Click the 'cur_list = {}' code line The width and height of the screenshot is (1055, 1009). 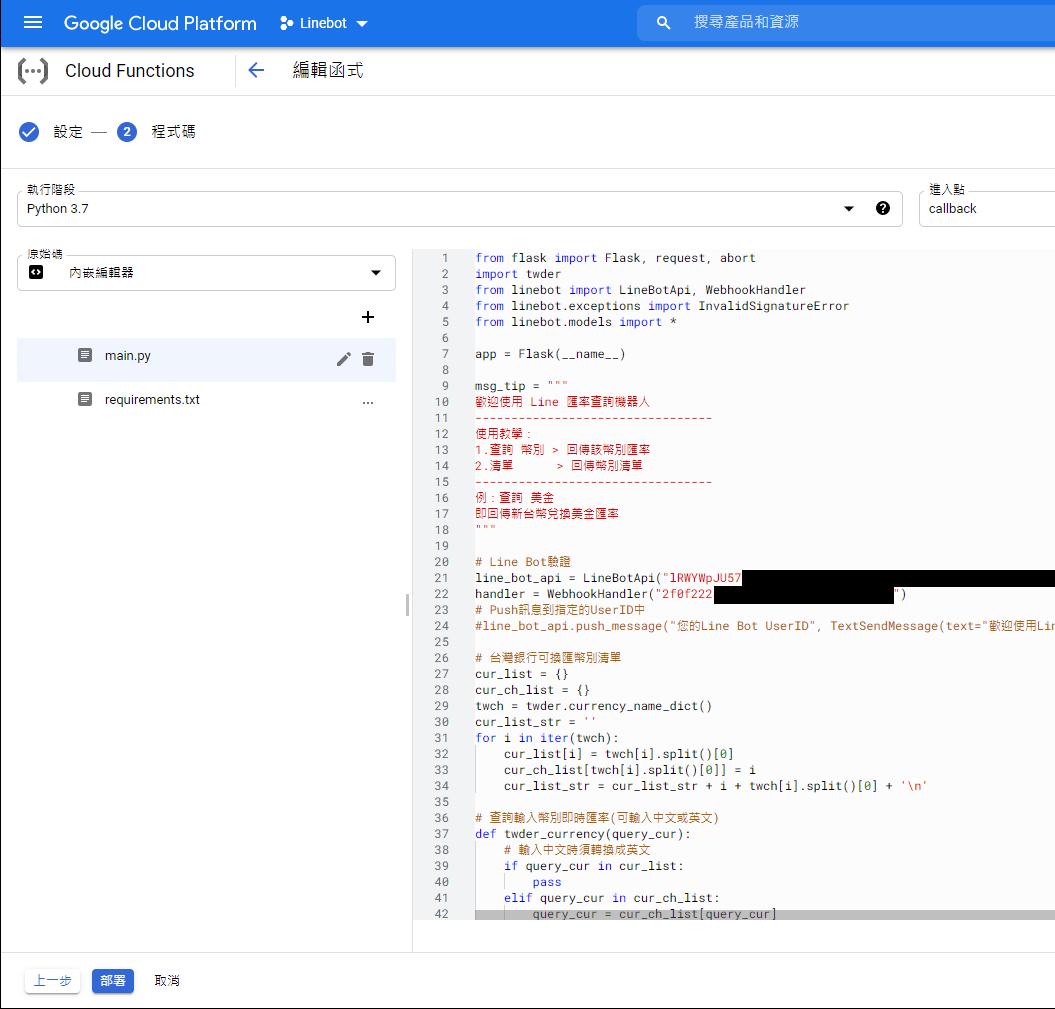click(521, 674)
